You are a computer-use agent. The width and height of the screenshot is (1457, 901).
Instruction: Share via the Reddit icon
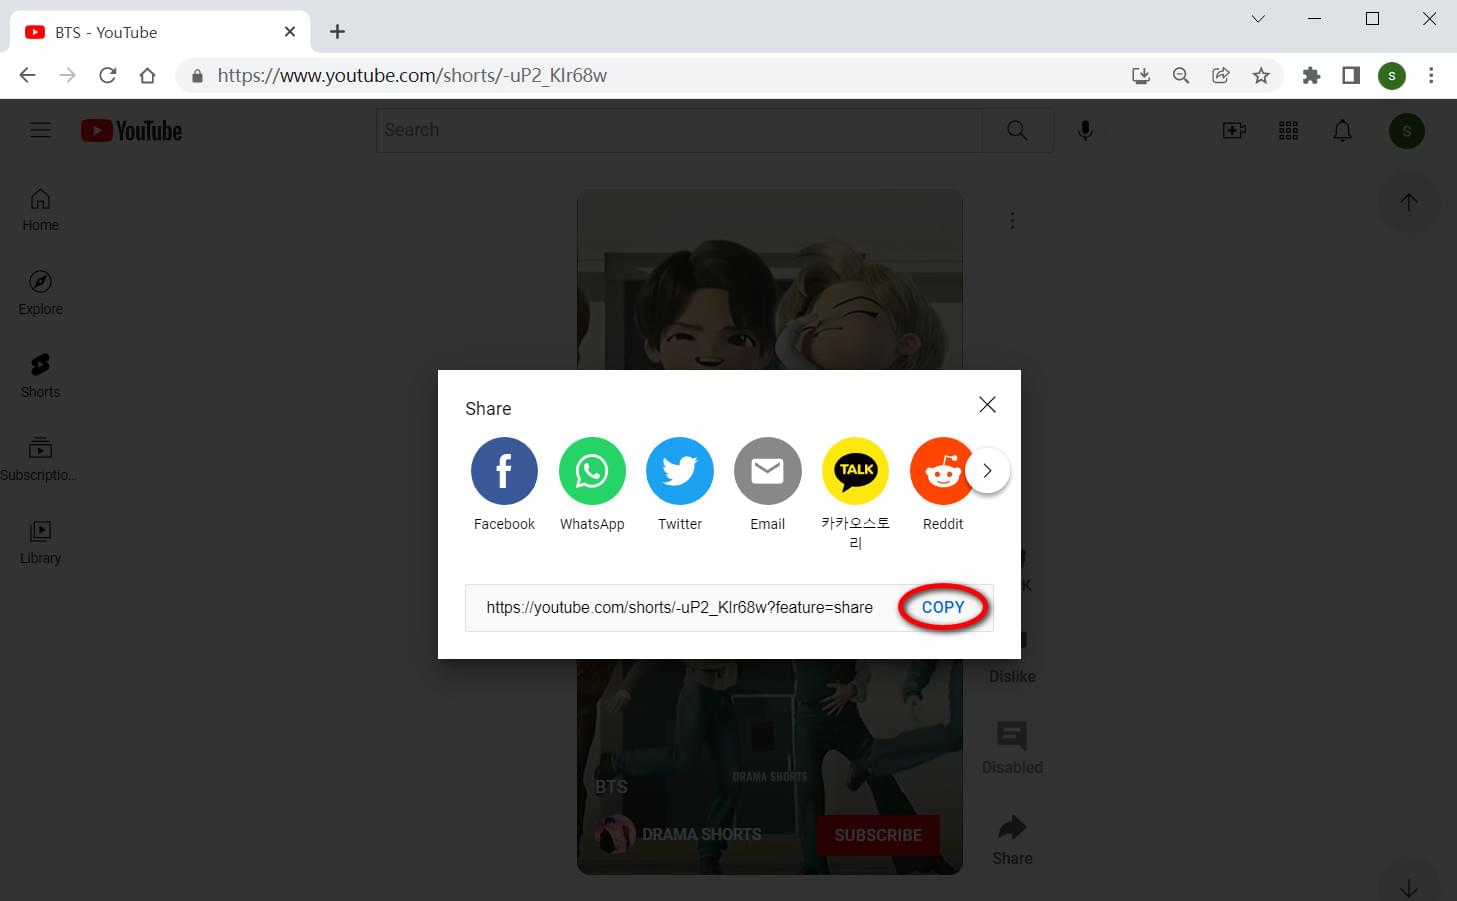coord(940,471)
